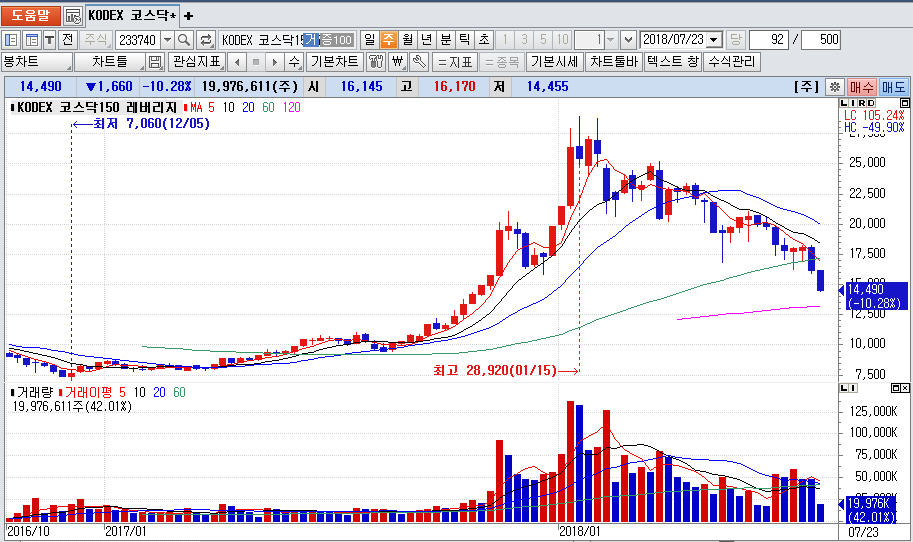This screenshot has height=542, width=913.
Task: Click the gear icon next to 매수
Action: click(x=835, y=88)
